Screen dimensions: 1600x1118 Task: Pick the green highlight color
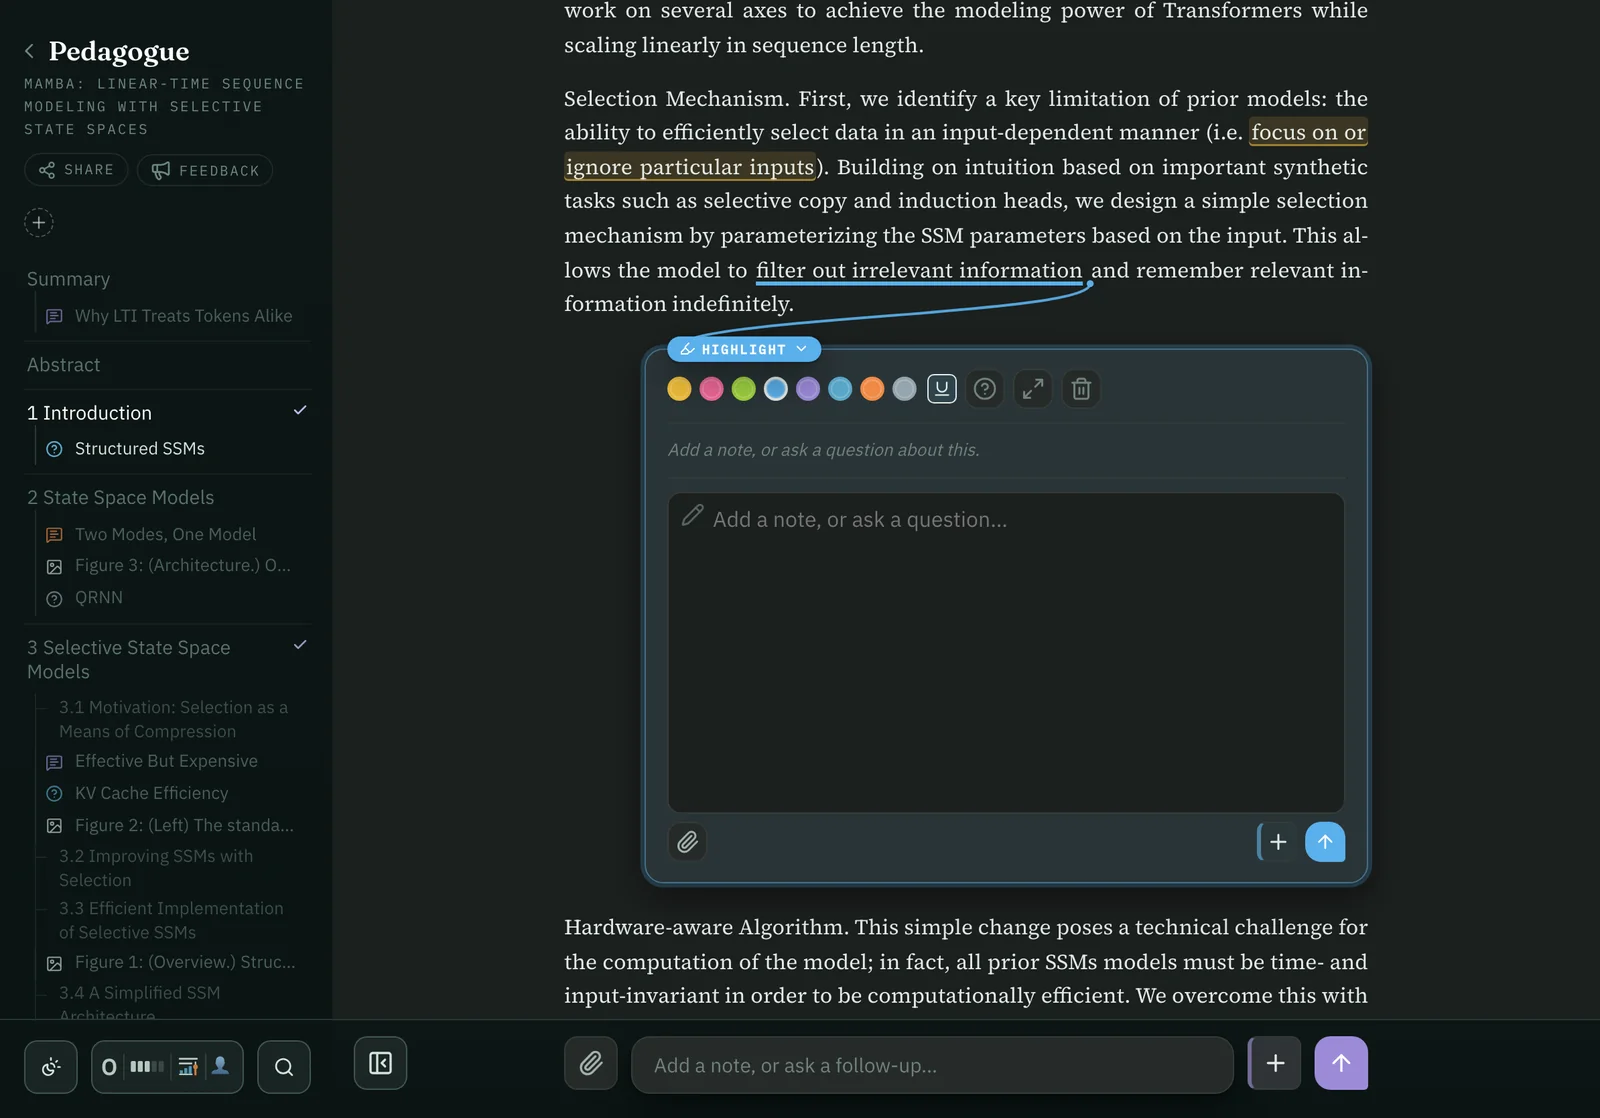point(743,389)
